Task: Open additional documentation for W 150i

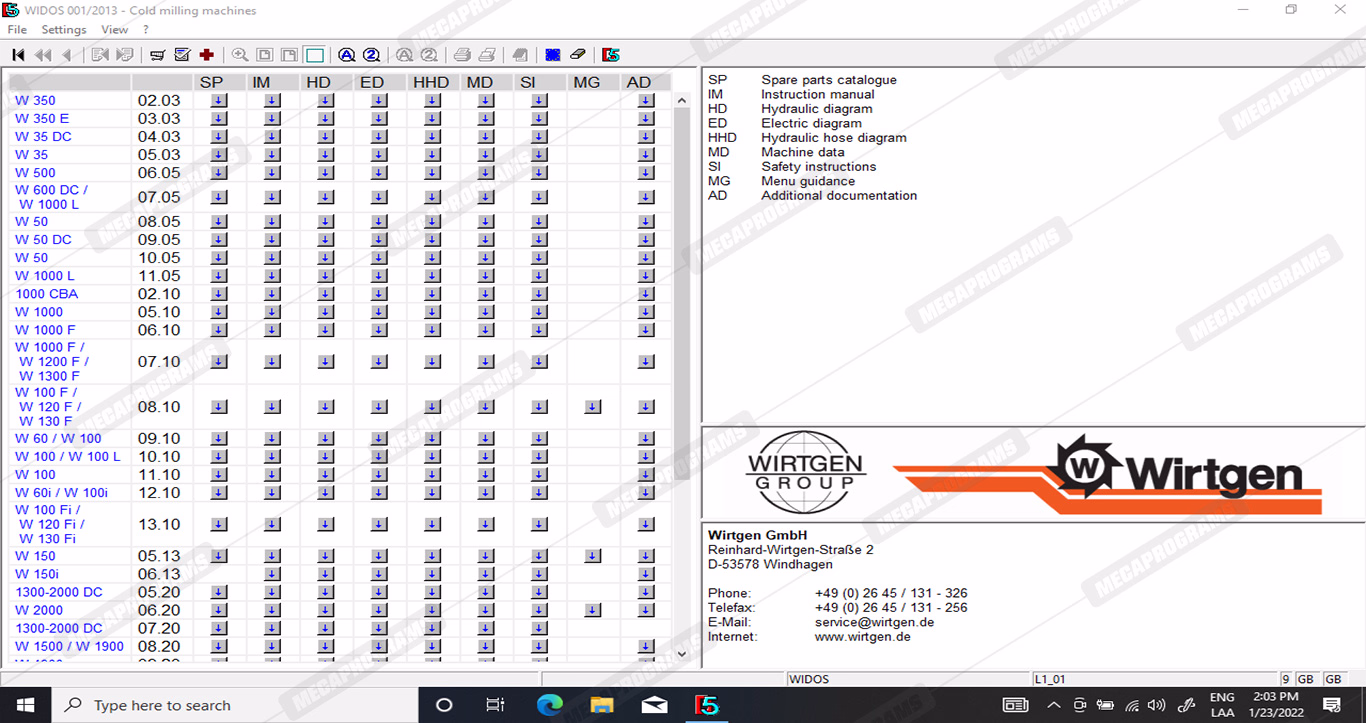Action: click(646, 574)
